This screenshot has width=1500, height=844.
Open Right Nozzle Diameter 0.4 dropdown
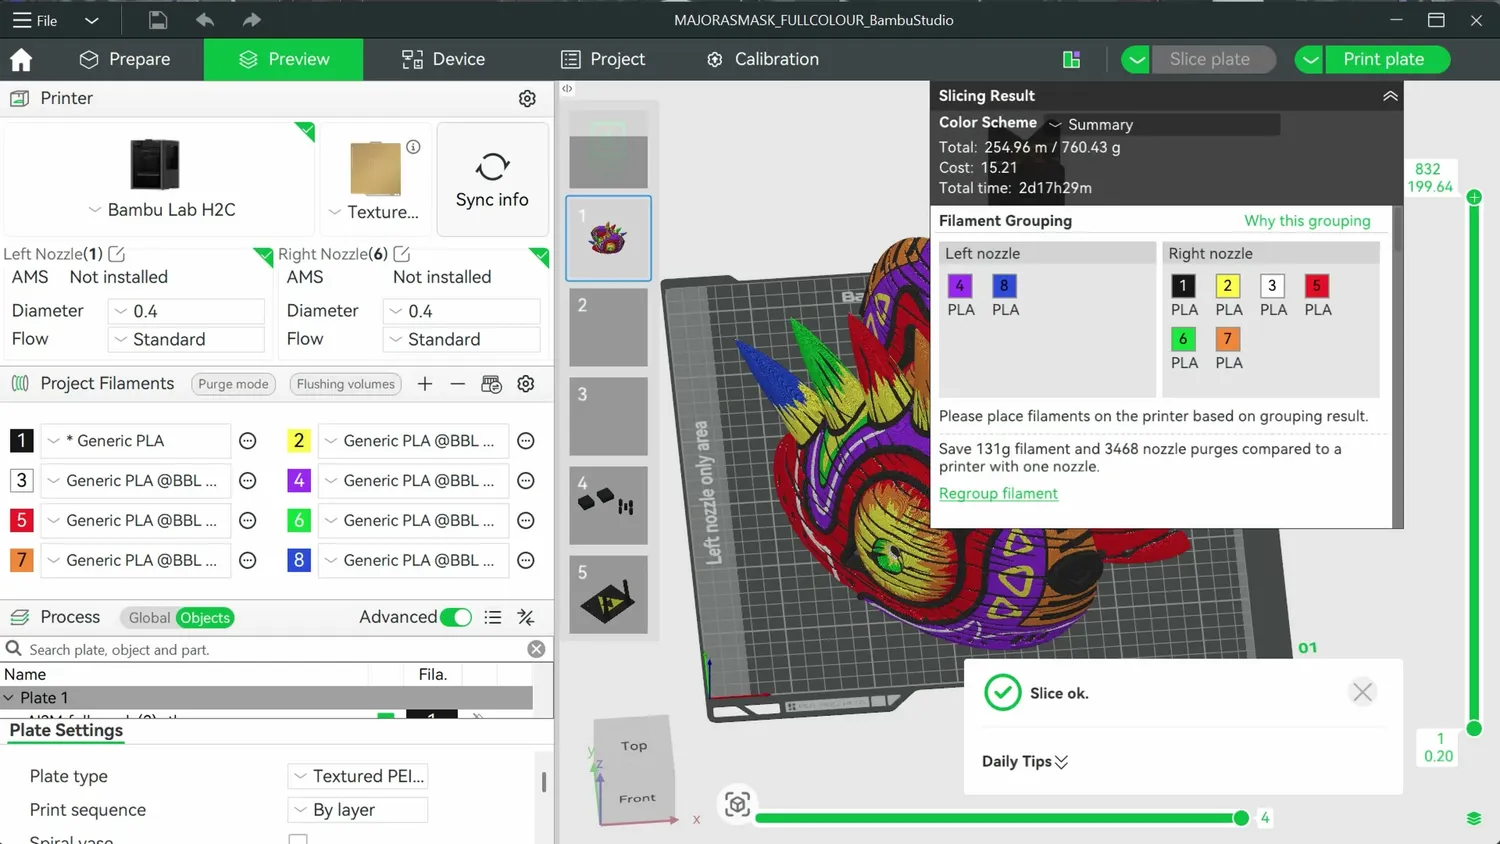[x=461, y=311]
